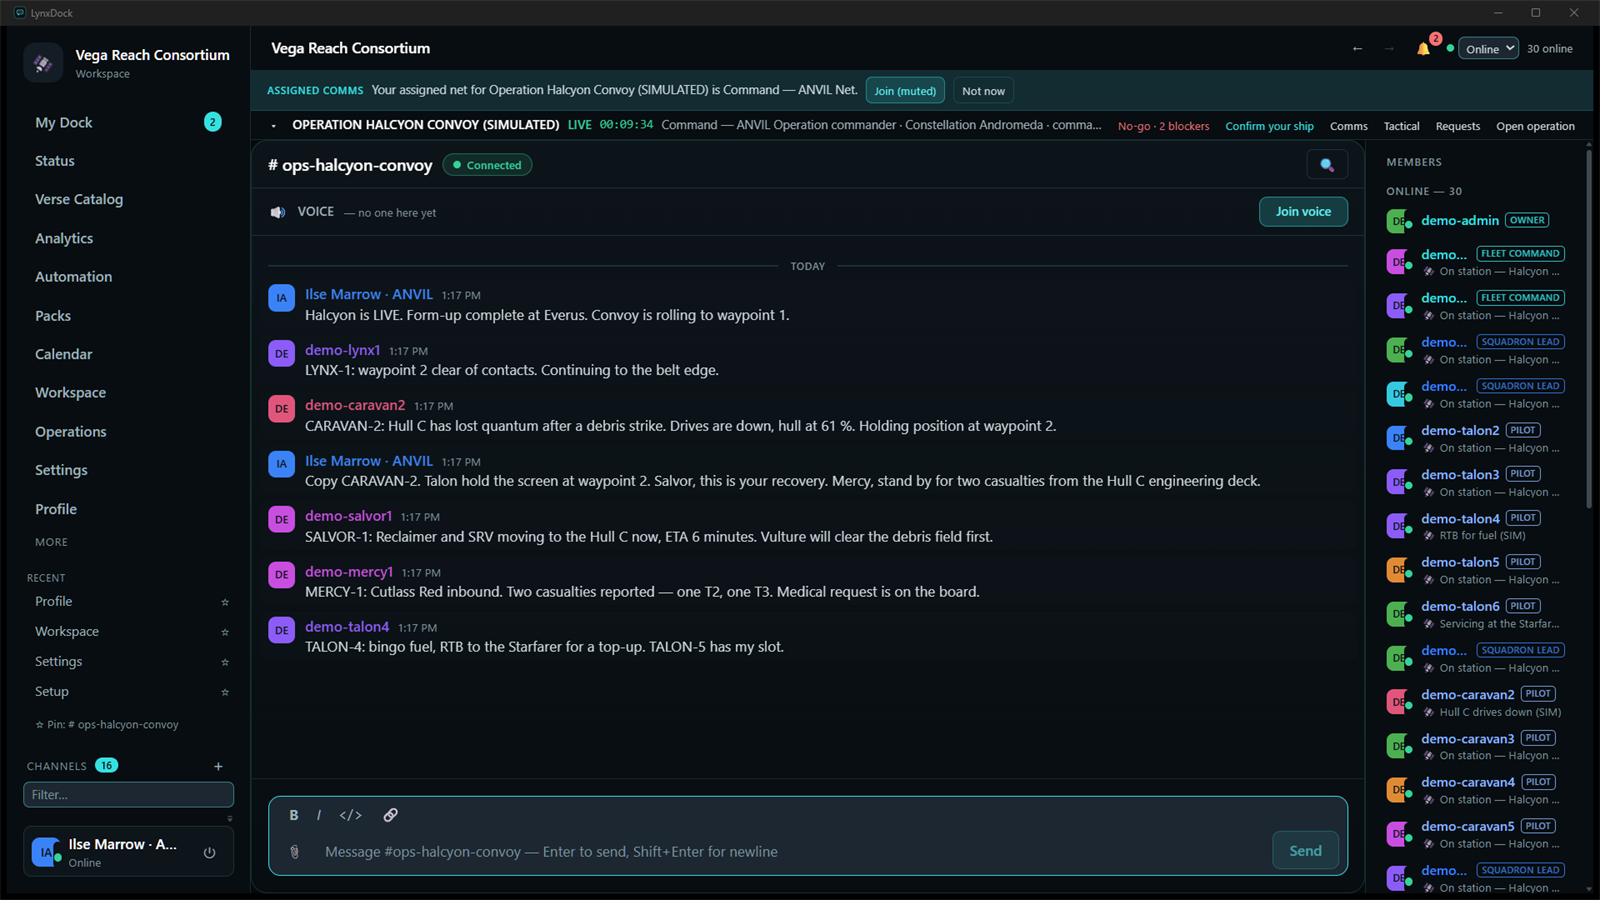Search messages with the magnifier icon
The width and height of the screenshot is (1600, 900).
click(x=1327, y=165)
